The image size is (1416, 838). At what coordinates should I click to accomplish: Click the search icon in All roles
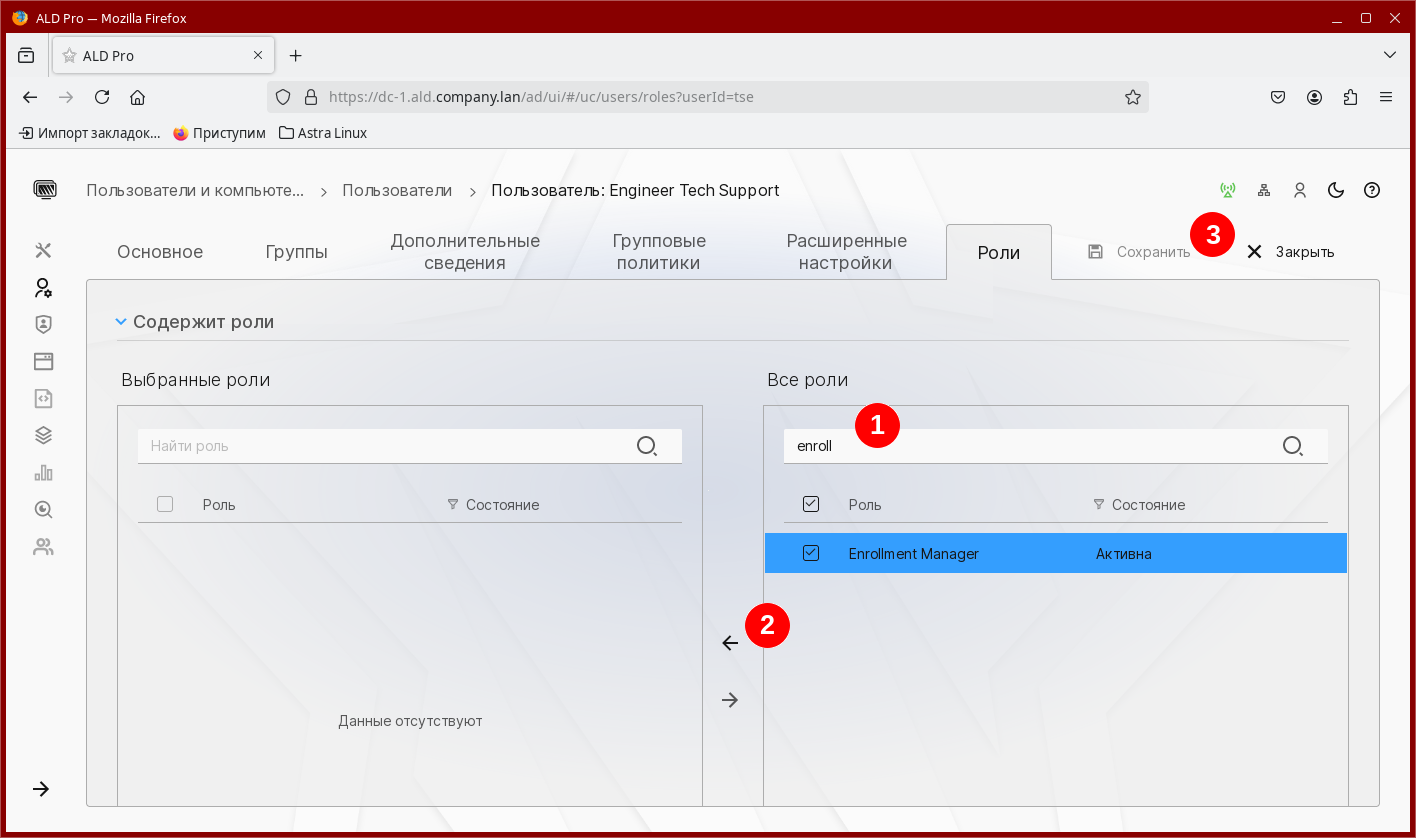pos(1292,446)
